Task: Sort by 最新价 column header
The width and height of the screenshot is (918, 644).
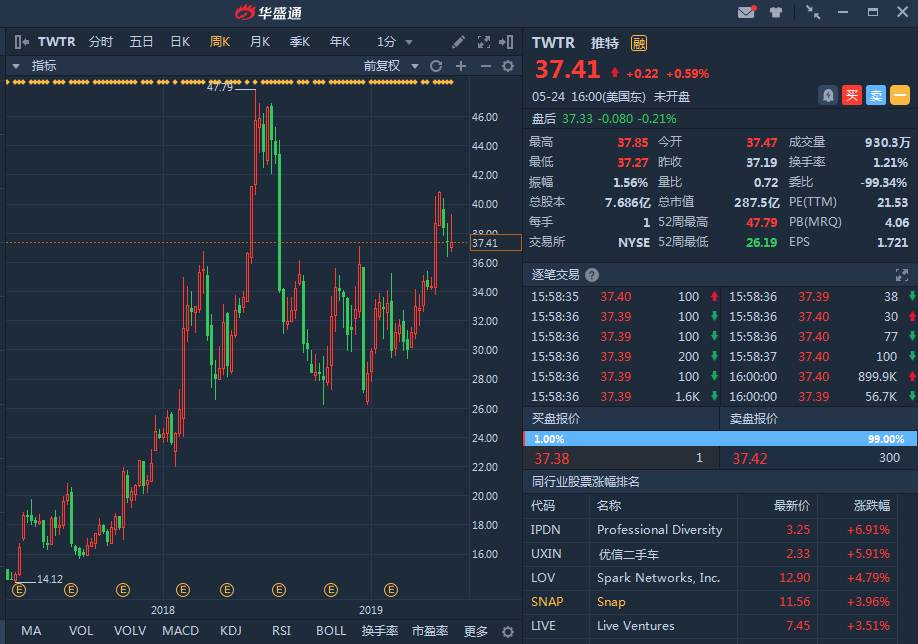Action: point(792,506)
